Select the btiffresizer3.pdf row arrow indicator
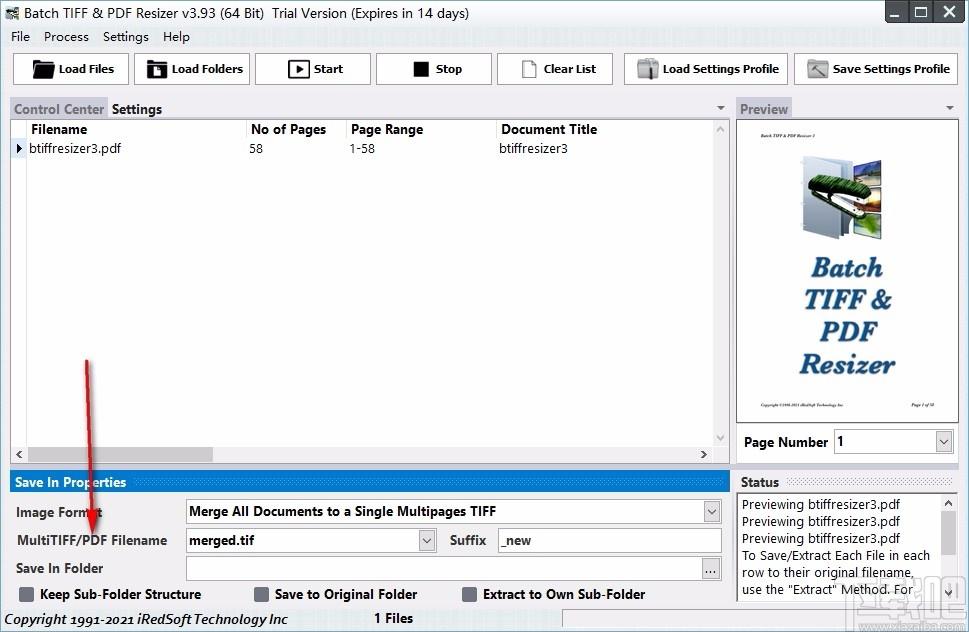The height and width of the screenshot is (632, 969). tap(19, 148)
